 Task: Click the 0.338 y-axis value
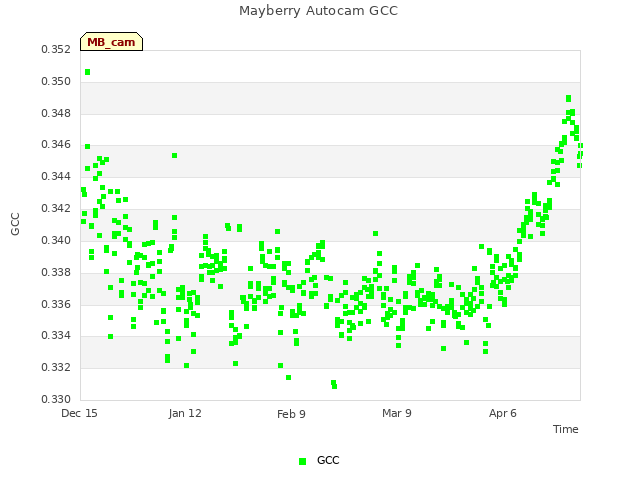[56, 272]
